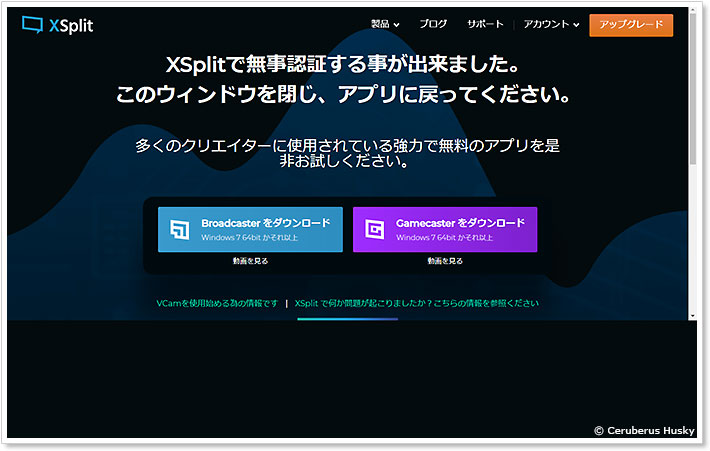
Task: Expand the 製品 dropdown menu
Action: coord(385,24)
